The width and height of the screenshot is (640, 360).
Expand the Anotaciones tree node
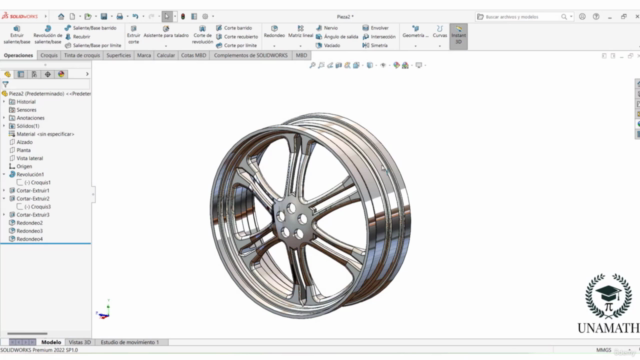pyautogui.click(x=4, y=118)
